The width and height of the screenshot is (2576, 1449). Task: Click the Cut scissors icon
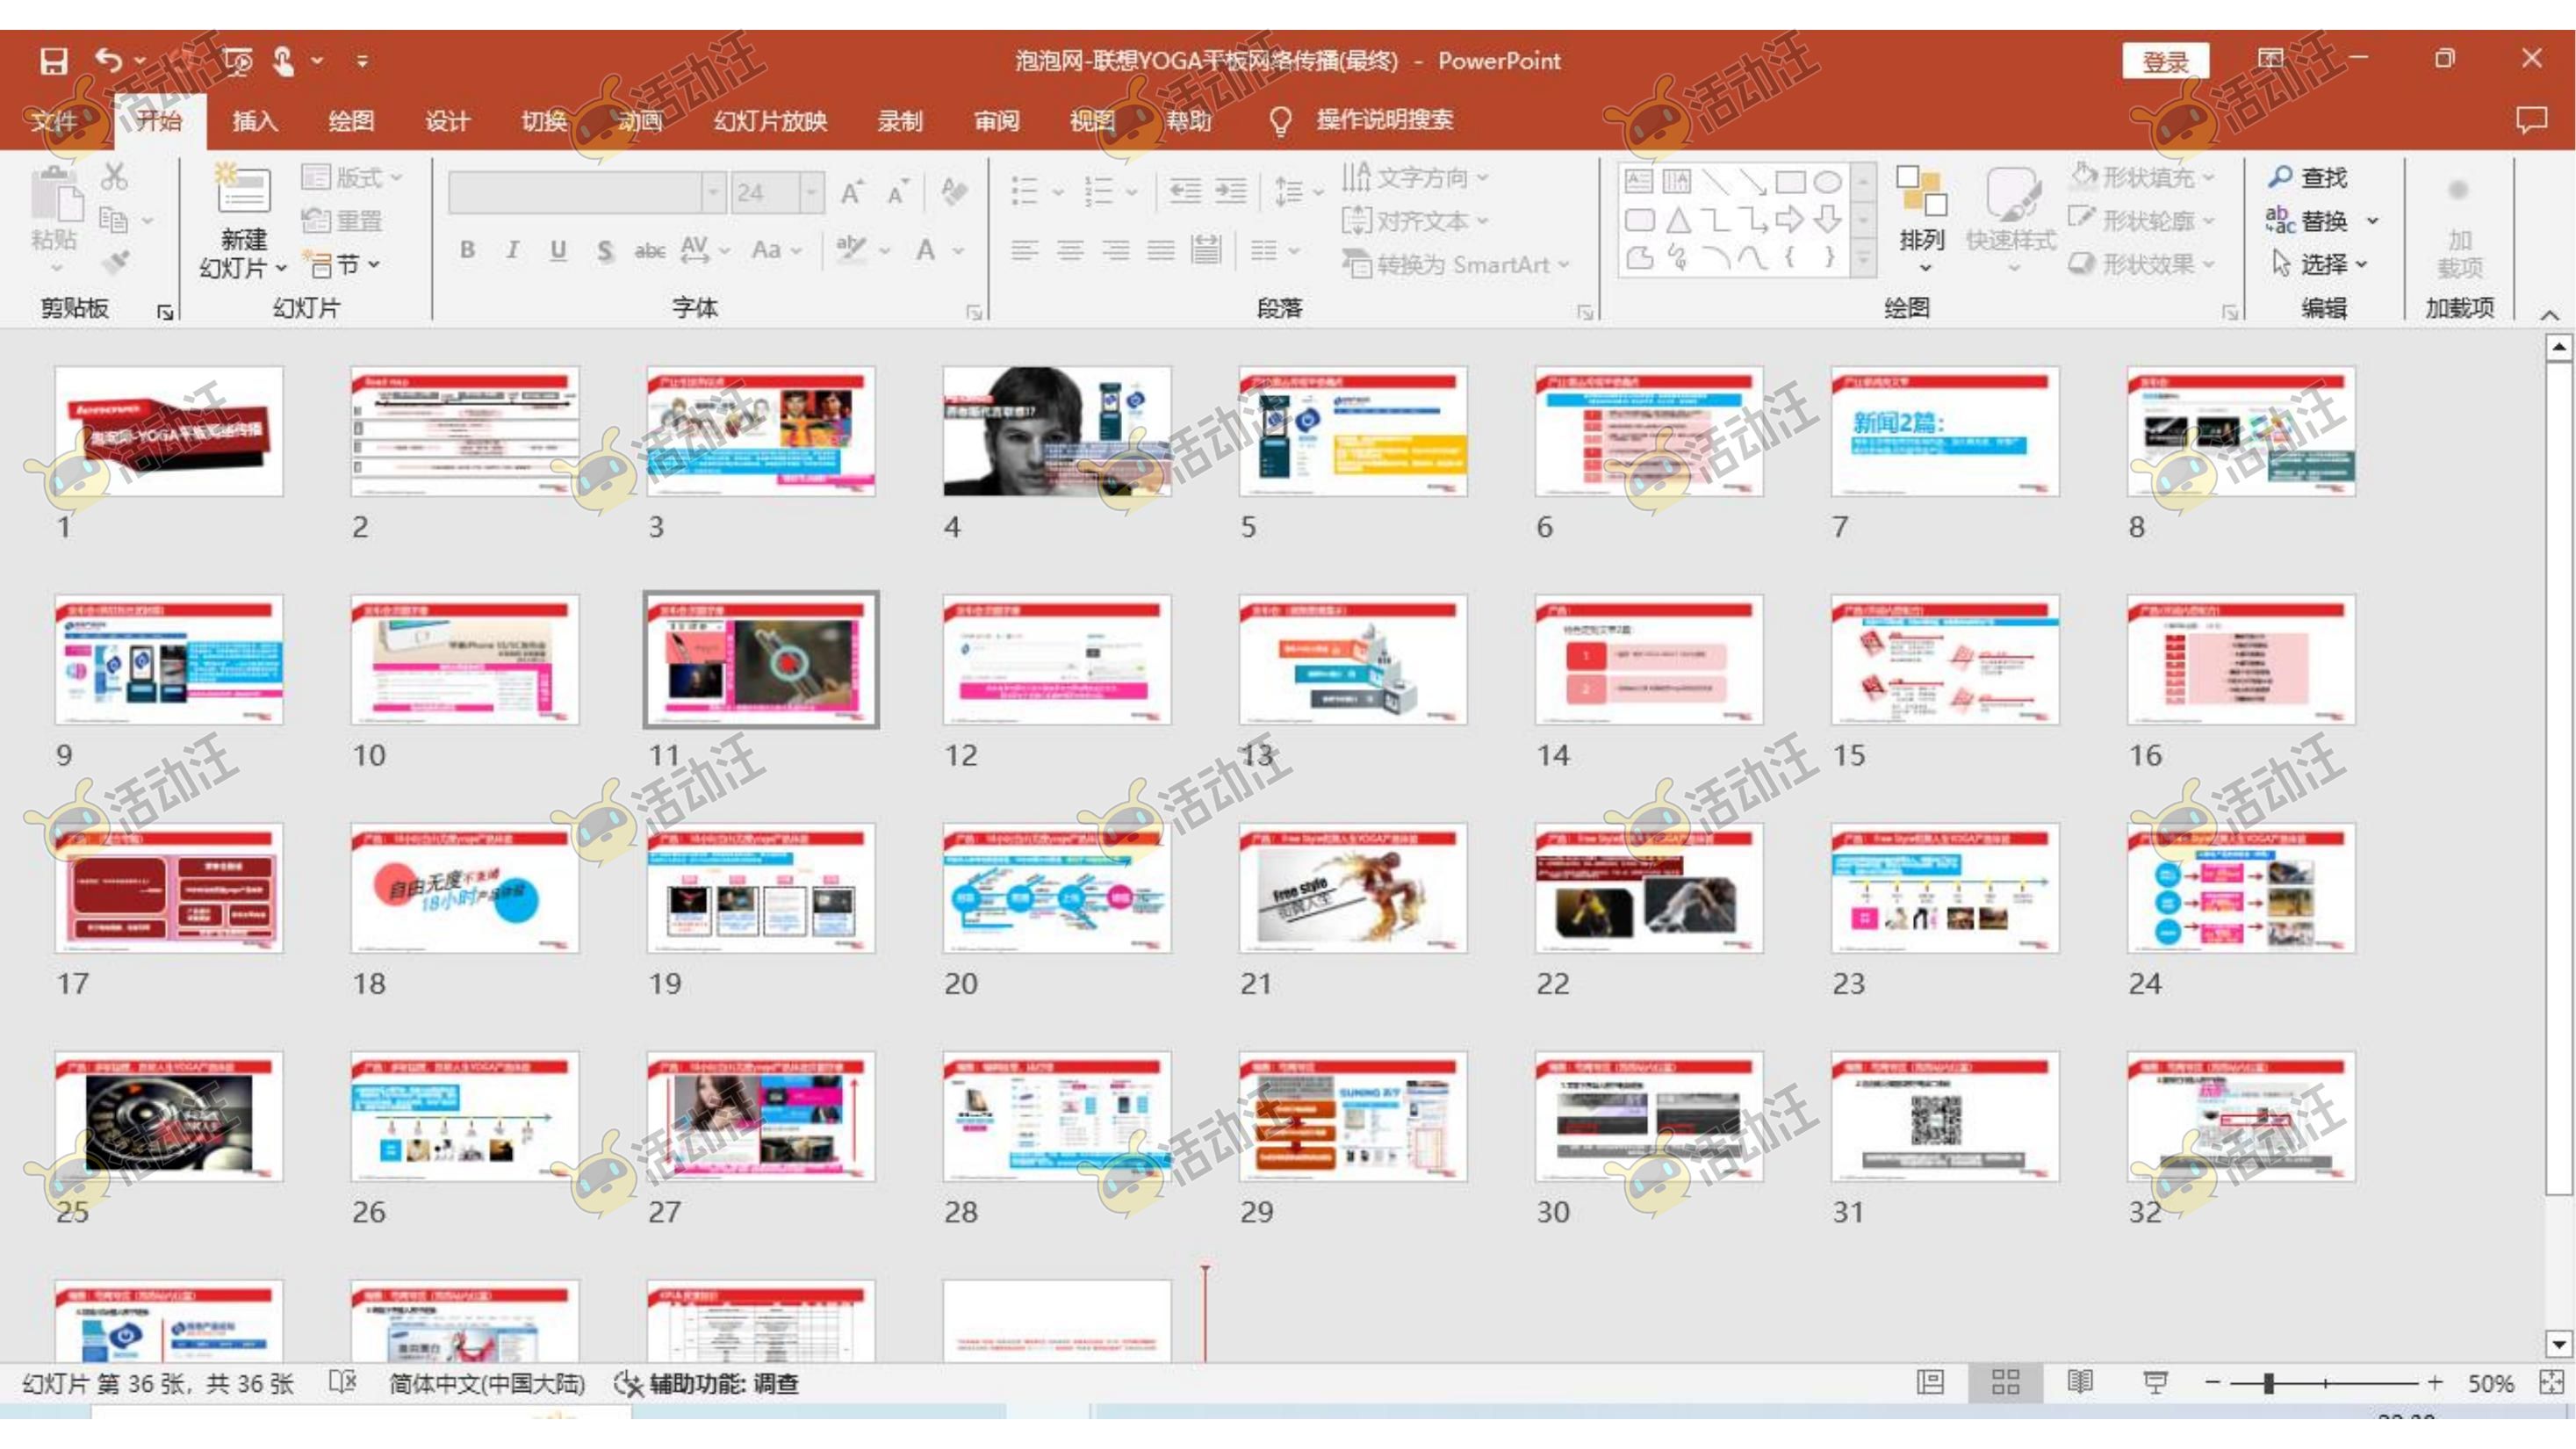[114, 177]
